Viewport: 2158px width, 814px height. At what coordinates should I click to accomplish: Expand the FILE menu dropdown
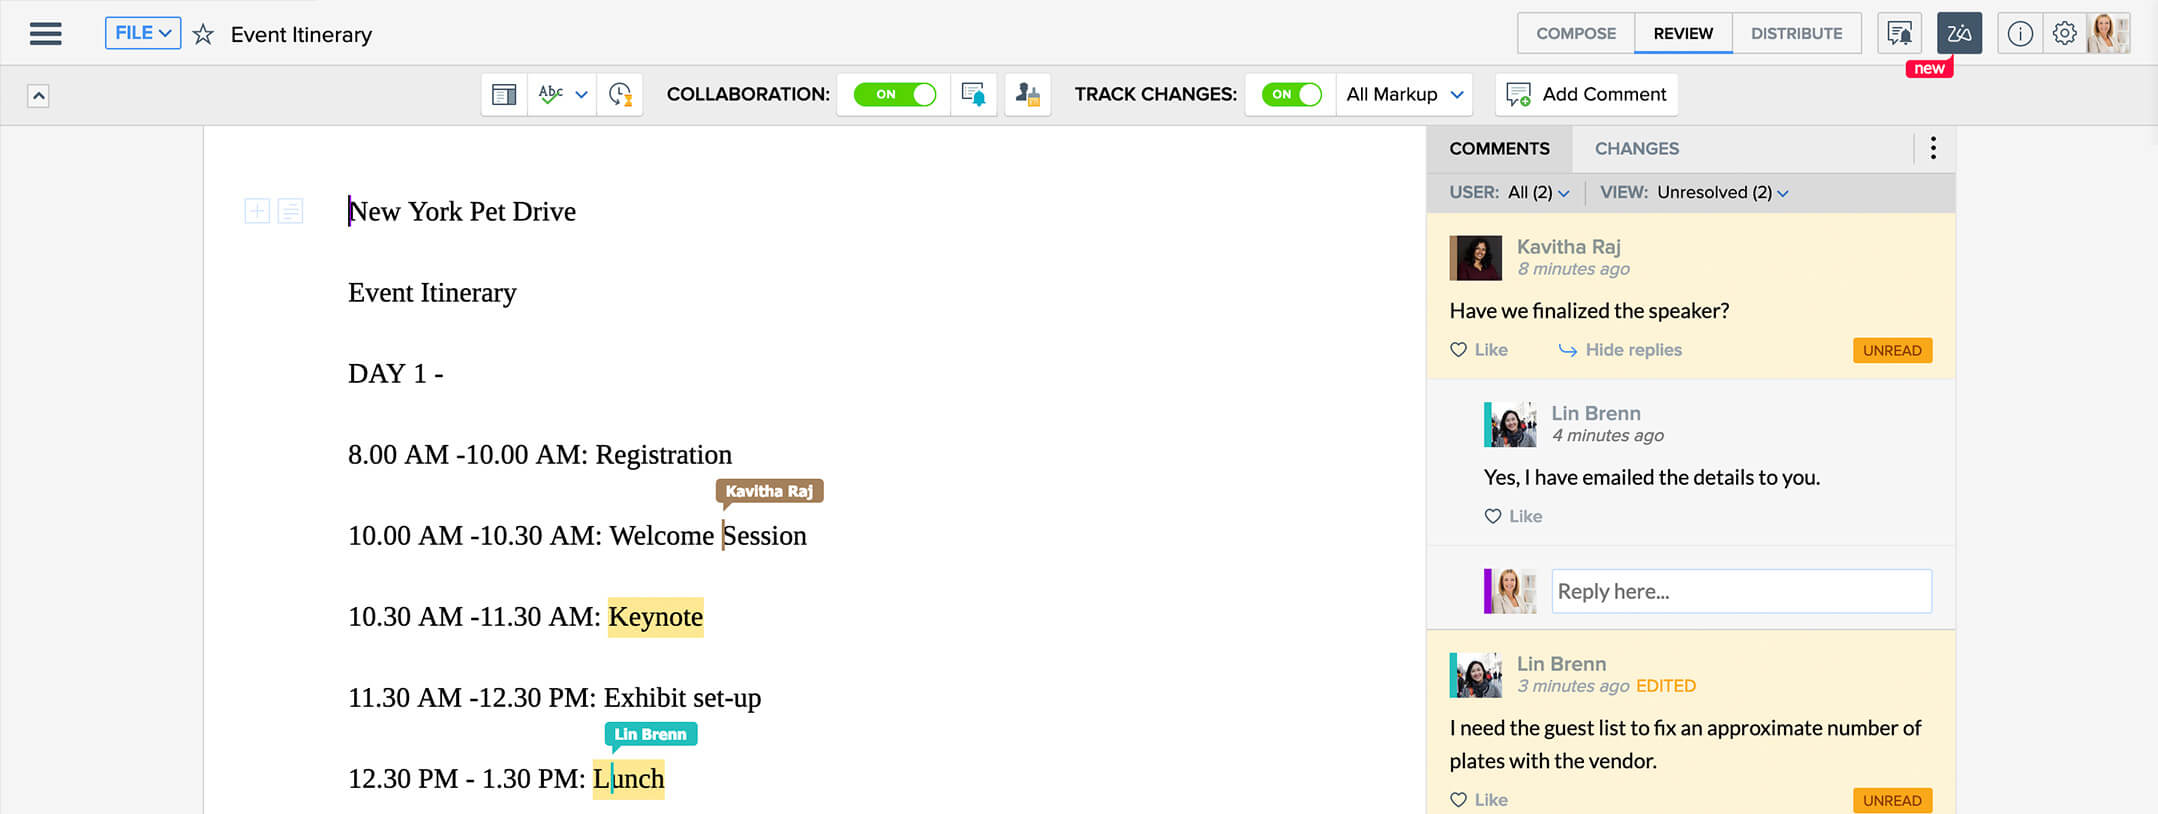point(143,33)
